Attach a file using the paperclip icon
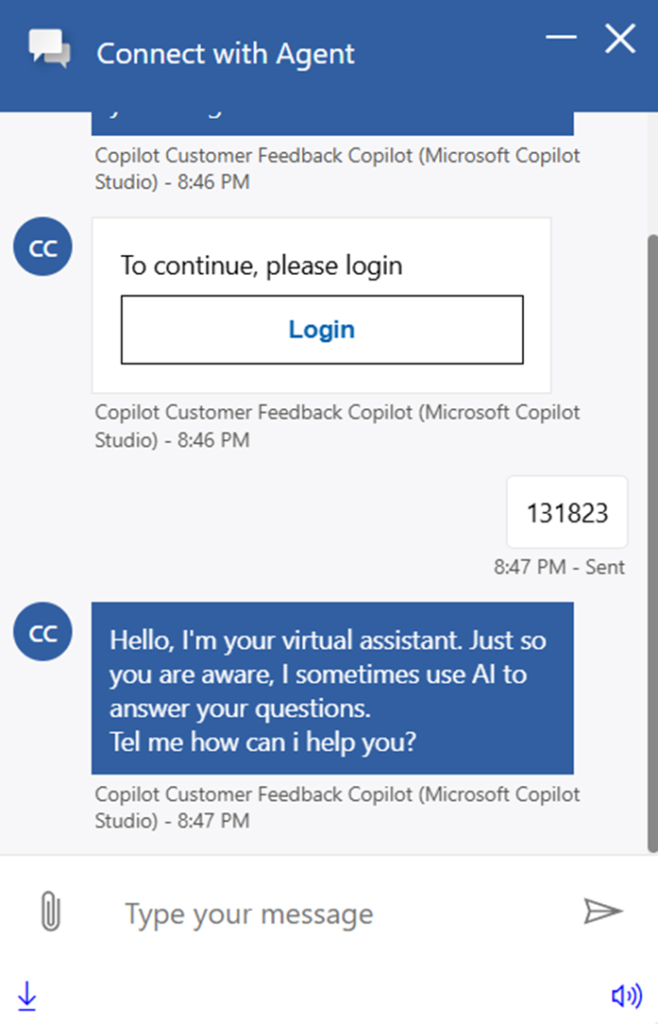Screen dimensions: 658x1024 click(49, 912)
